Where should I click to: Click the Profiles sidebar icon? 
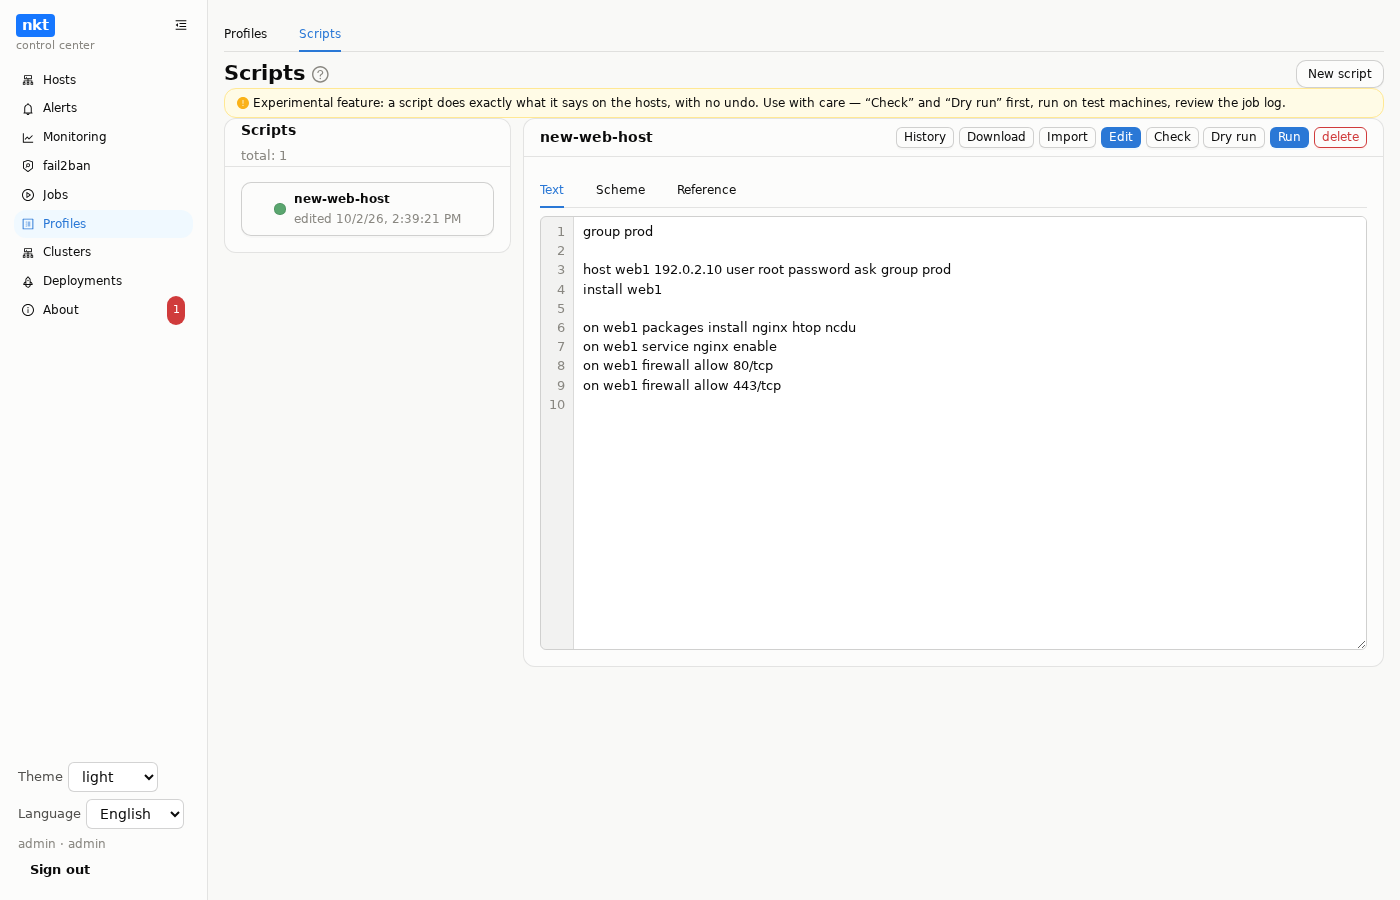pos(28,224)
